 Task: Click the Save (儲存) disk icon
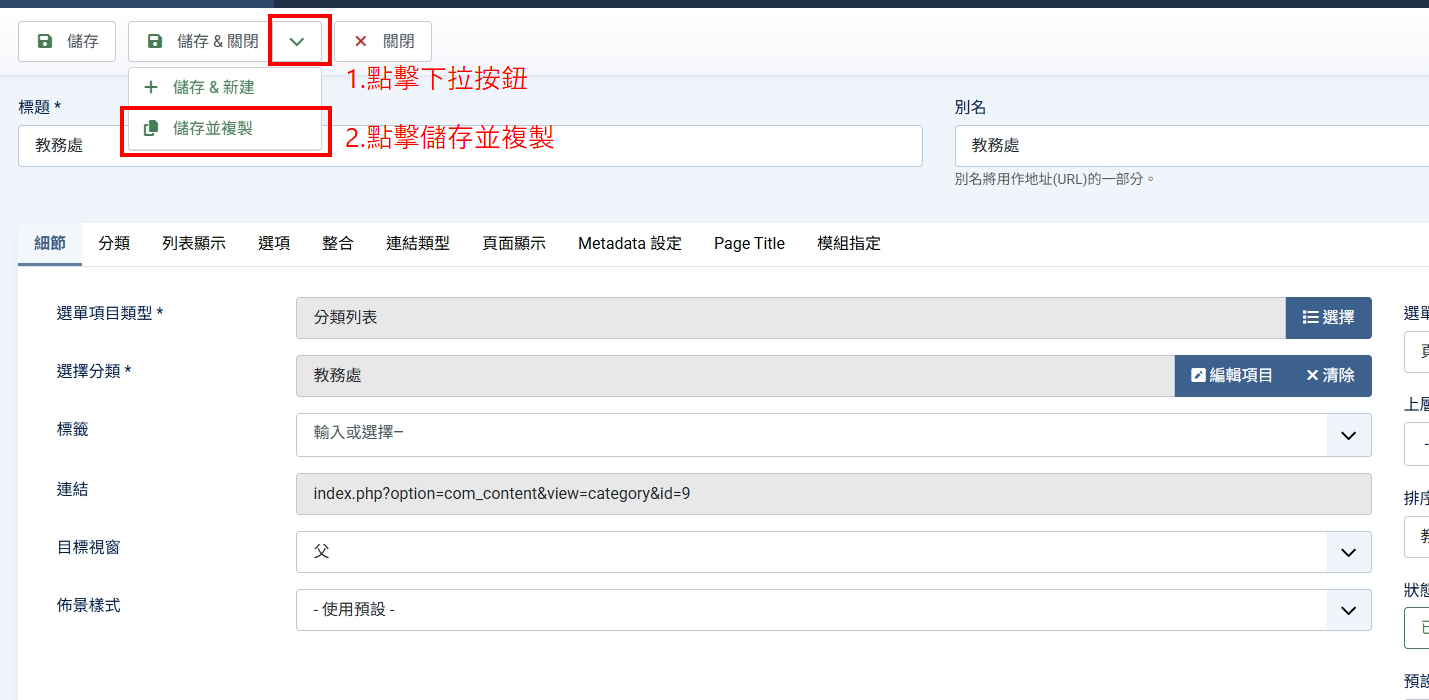[44, 41]
